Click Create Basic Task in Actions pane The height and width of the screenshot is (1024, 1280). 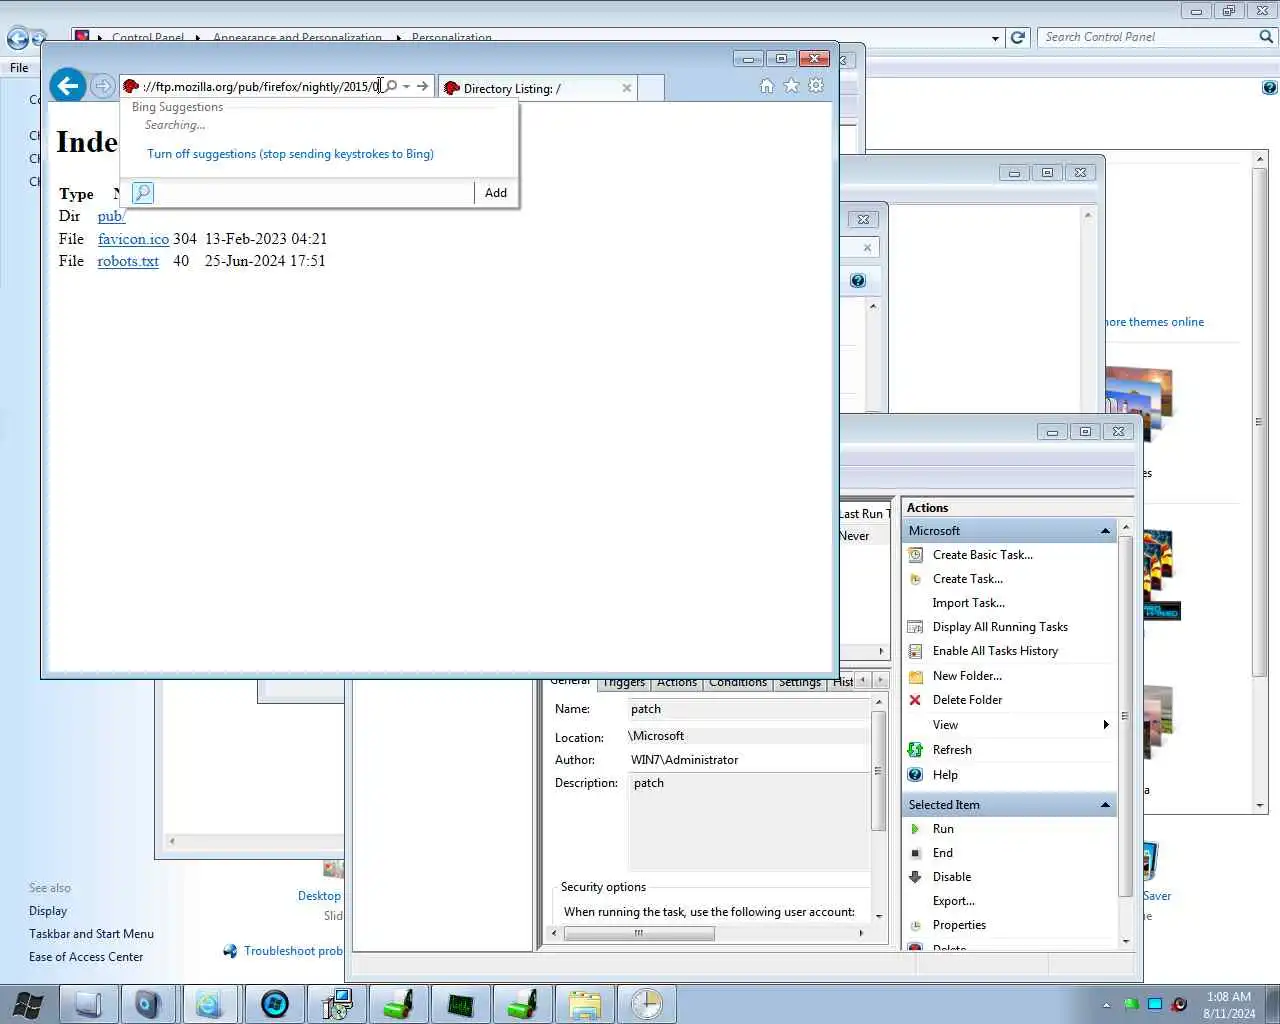(982, 555)
